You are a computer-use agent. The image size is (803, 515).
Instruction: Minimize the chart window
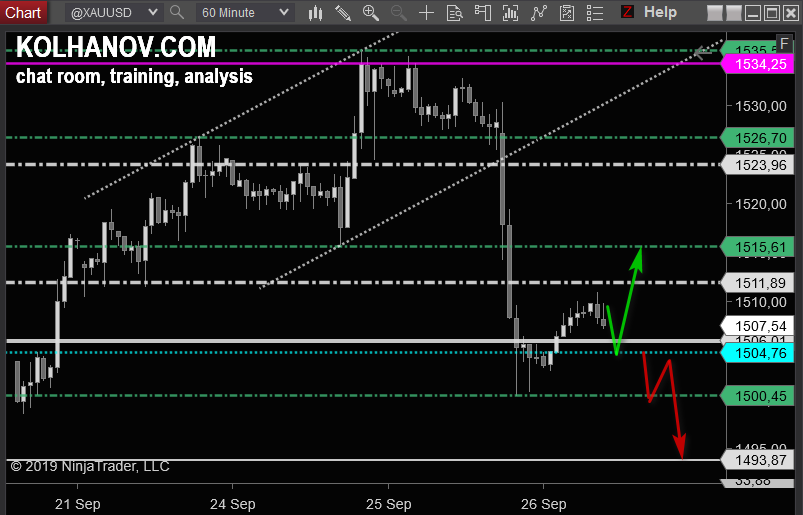(752, 13)
